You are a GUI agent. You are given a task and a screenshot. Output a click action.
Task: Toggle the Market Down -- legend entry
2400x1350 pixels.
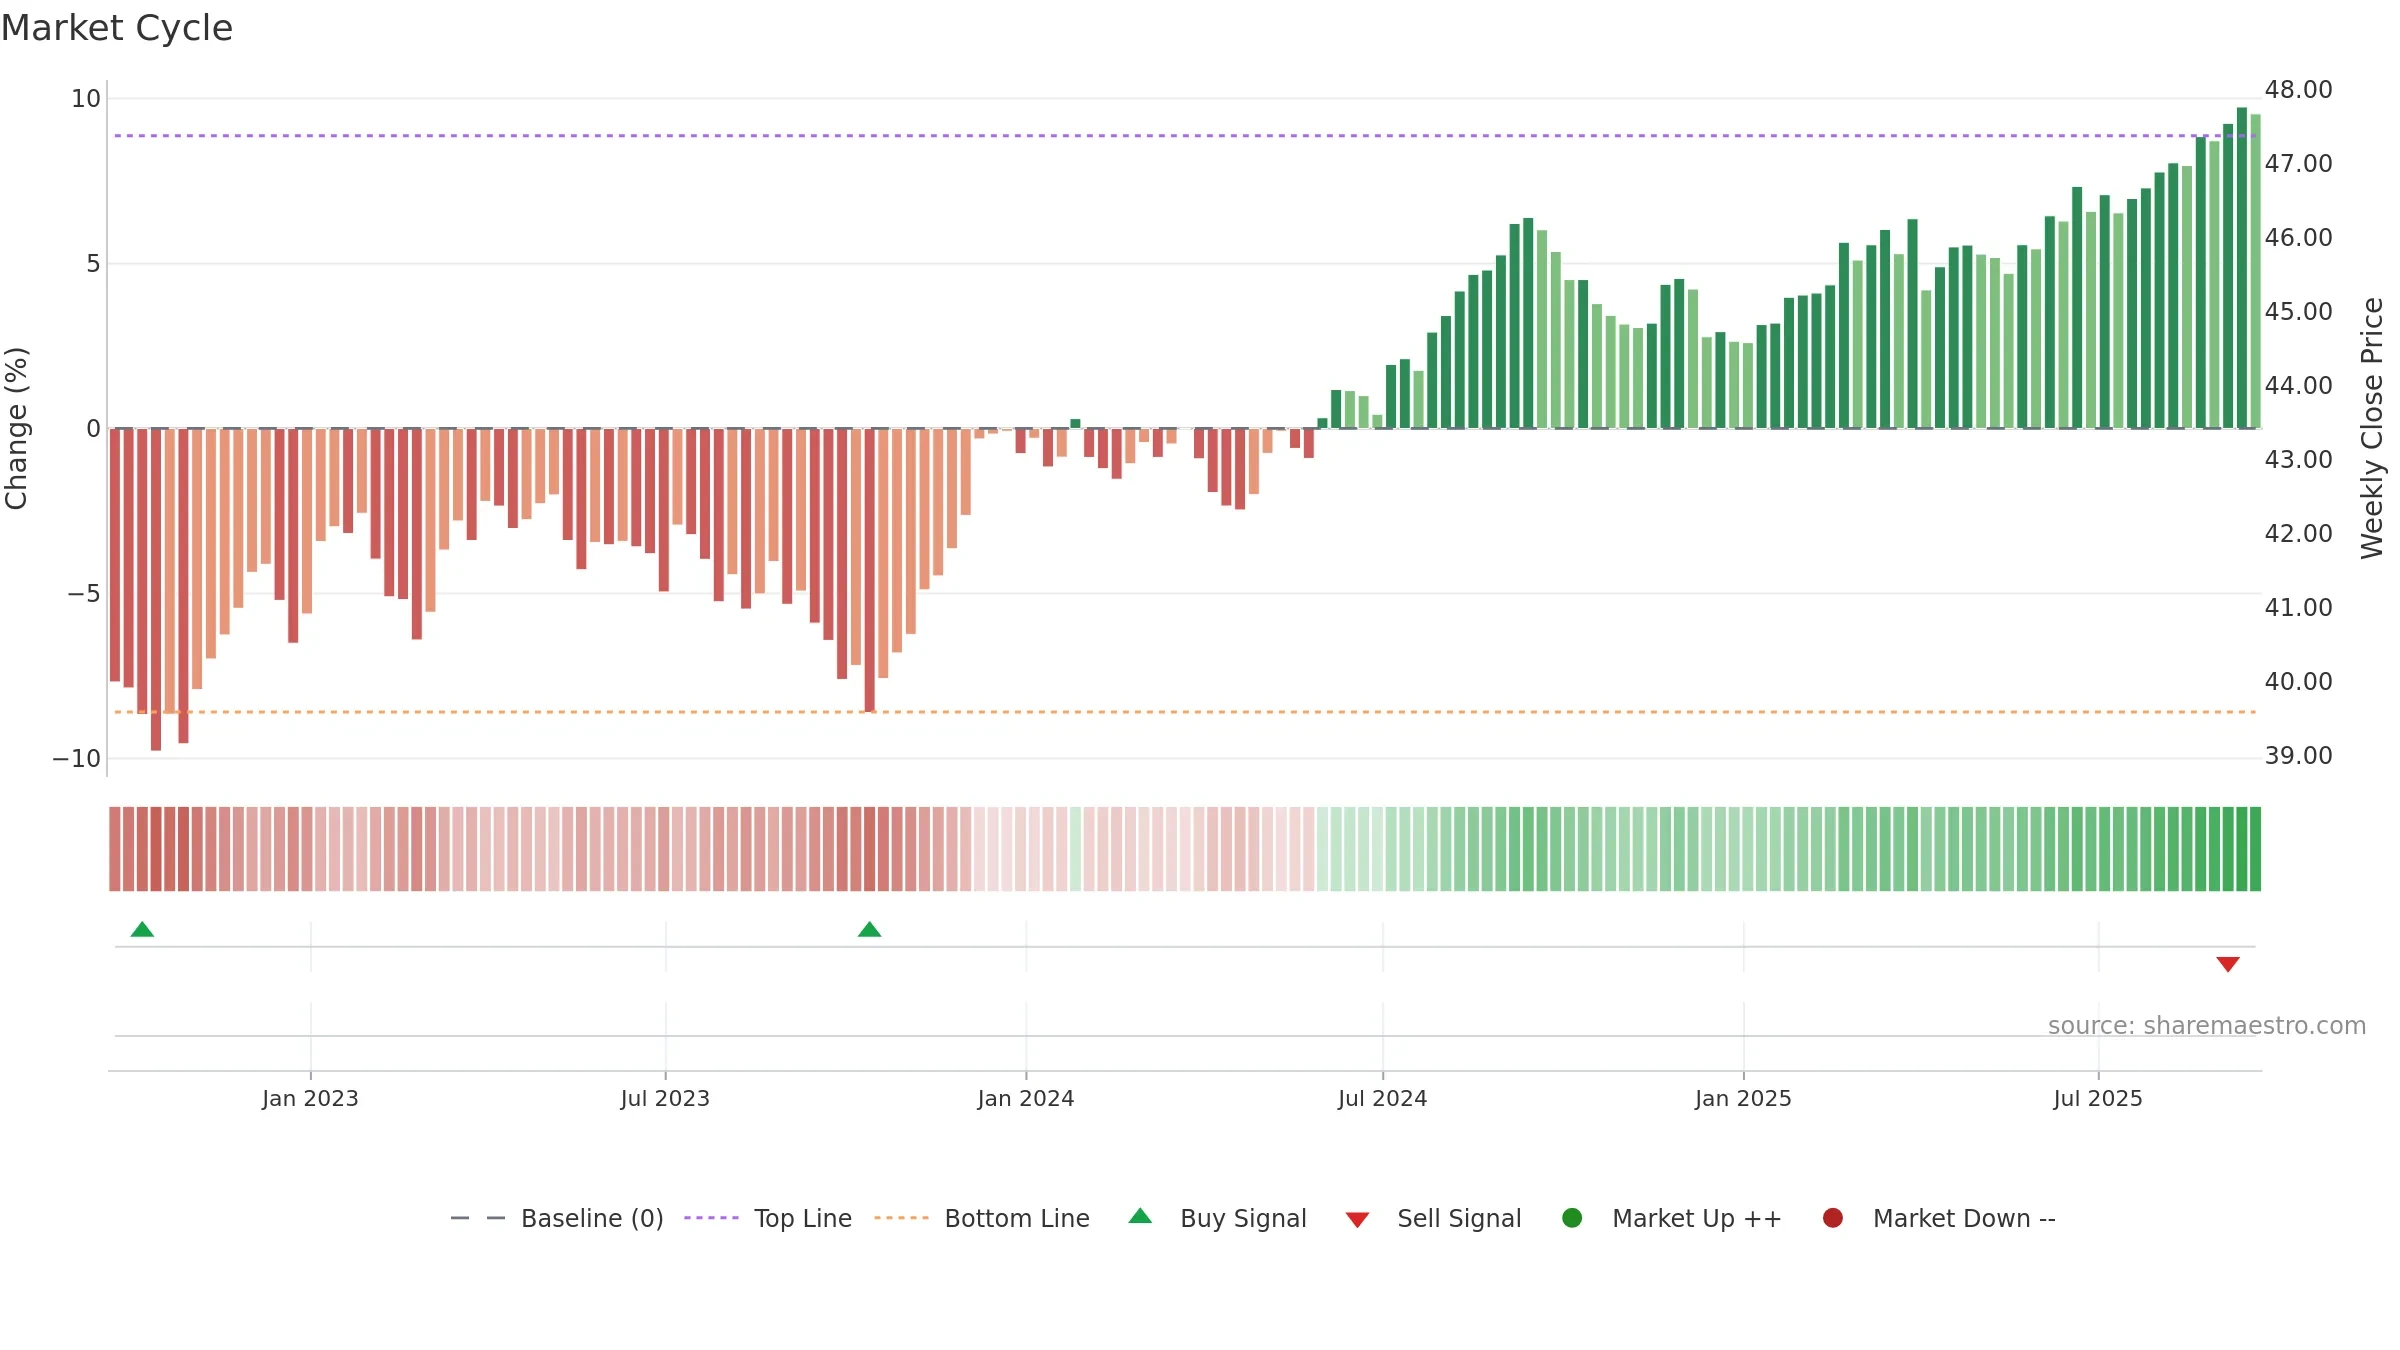(x=1939, y=1218)
